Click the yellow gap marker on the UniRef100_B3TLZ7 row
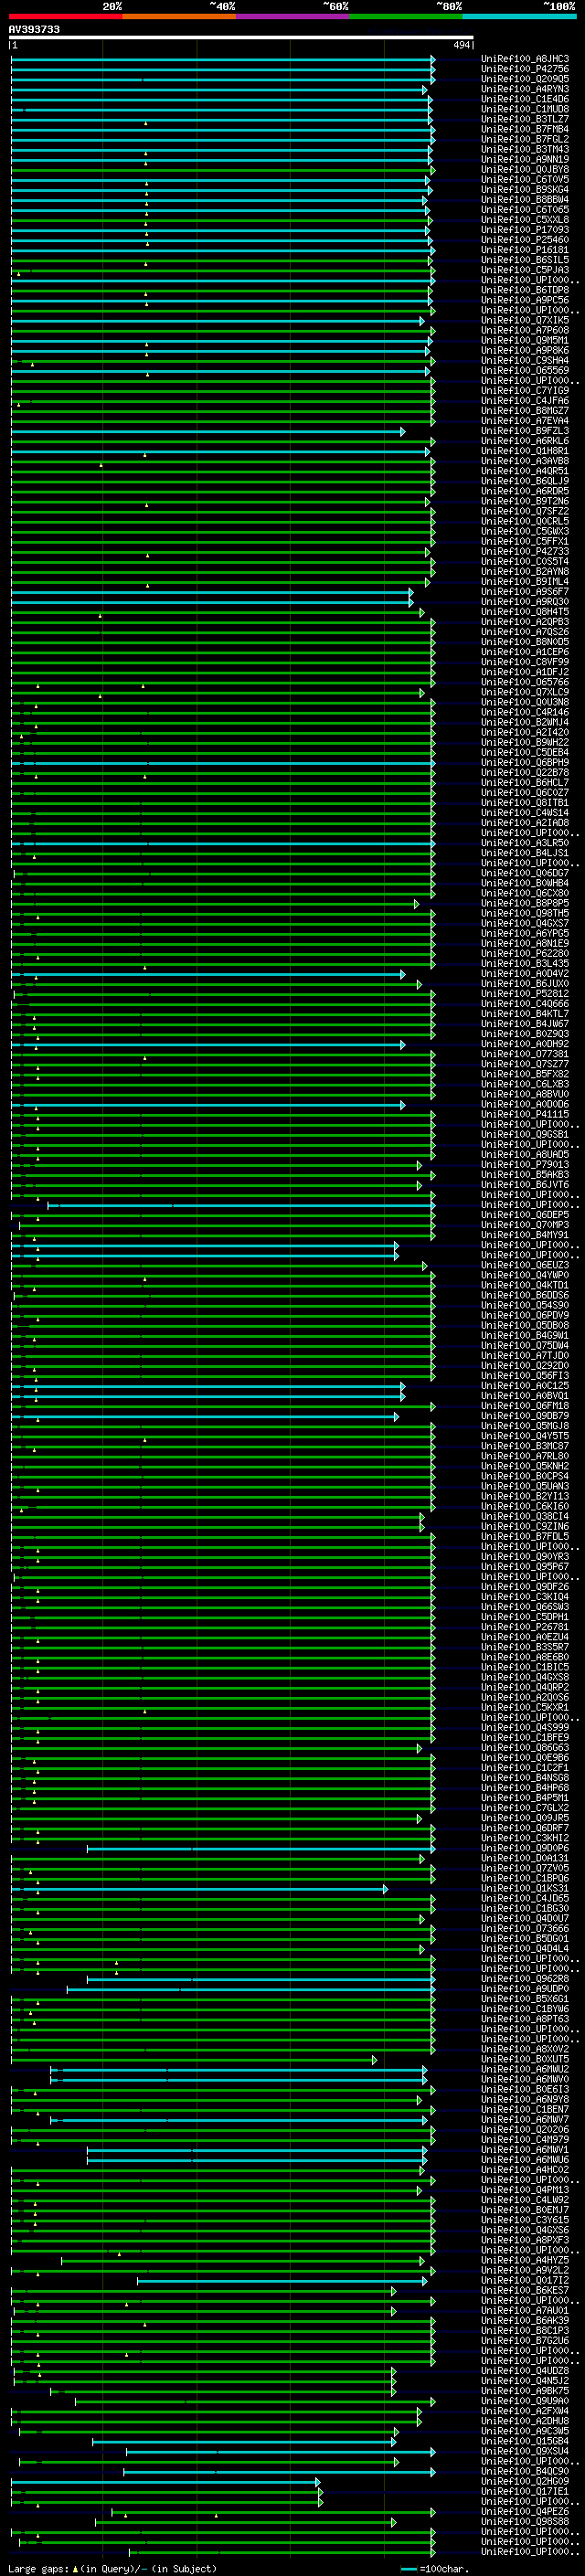Viewport: 585px width, 2576px height. (146, 123)
